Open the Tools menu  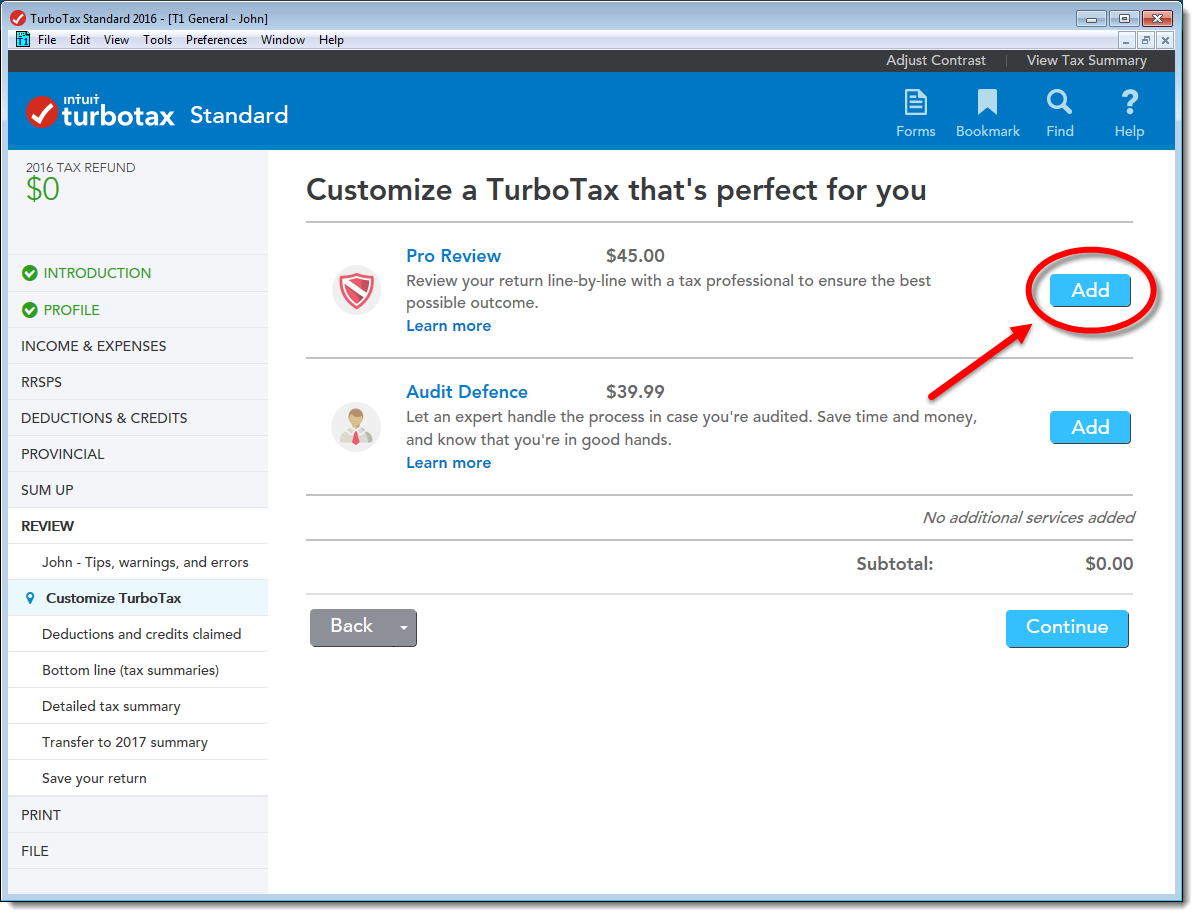click(157, 40)
